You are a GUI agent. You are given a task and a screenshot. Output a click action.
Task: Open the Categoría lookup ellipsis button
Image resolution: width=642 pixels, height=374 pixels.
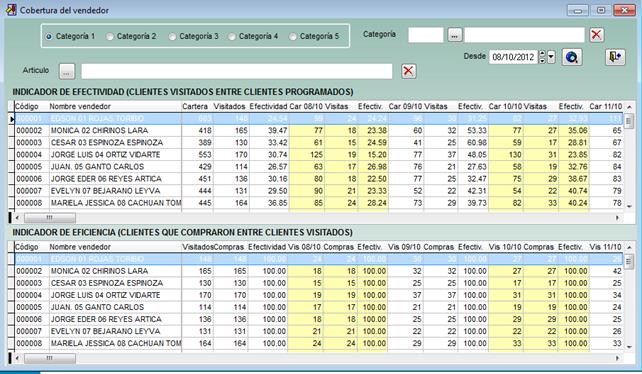point(454,35)
